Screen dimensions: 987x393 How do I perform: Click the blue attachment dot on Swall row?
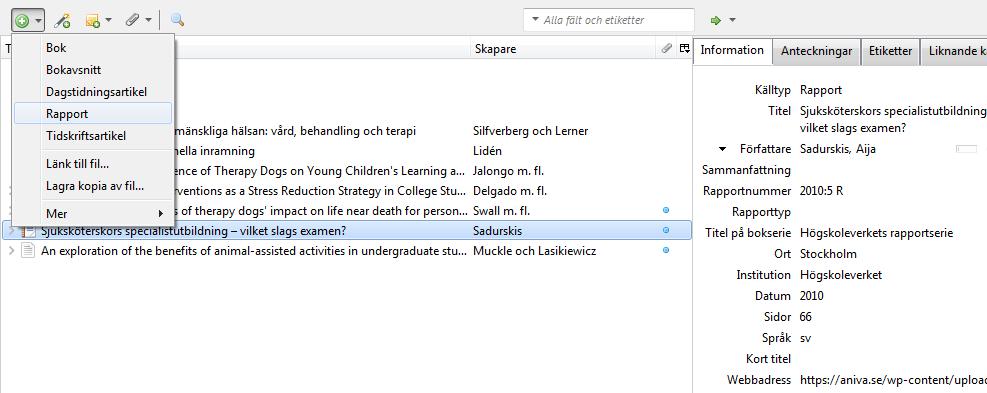click(666, 210)
